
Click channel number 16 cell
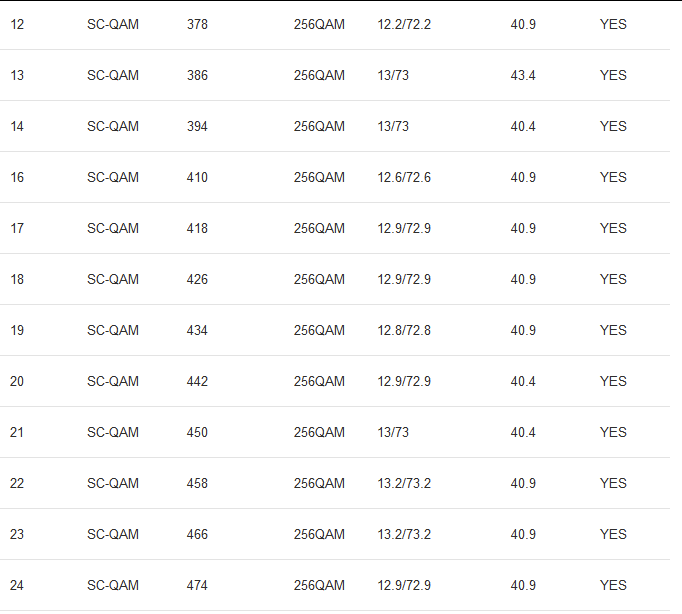coord(17,177)
